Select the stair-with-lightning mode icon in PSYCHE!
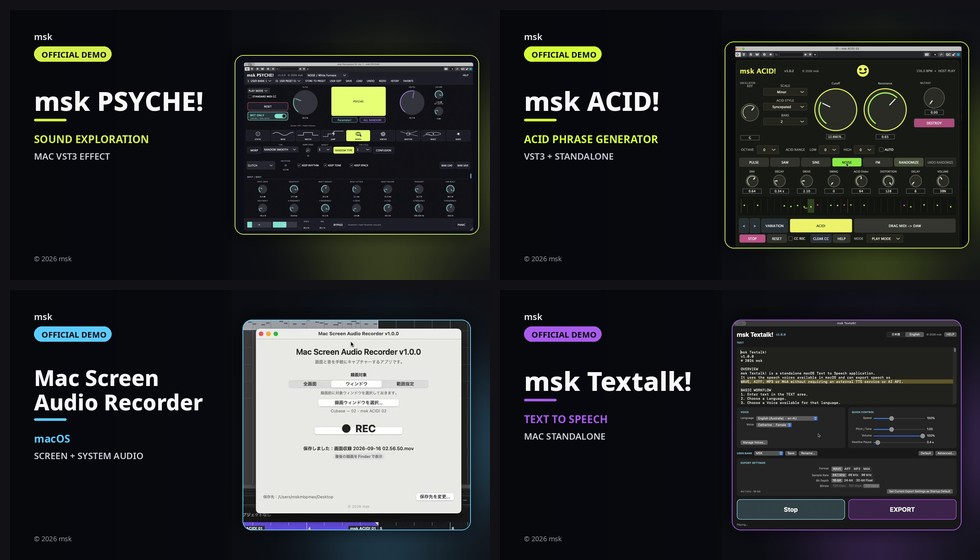980x560 pixels. click(333, 135)
